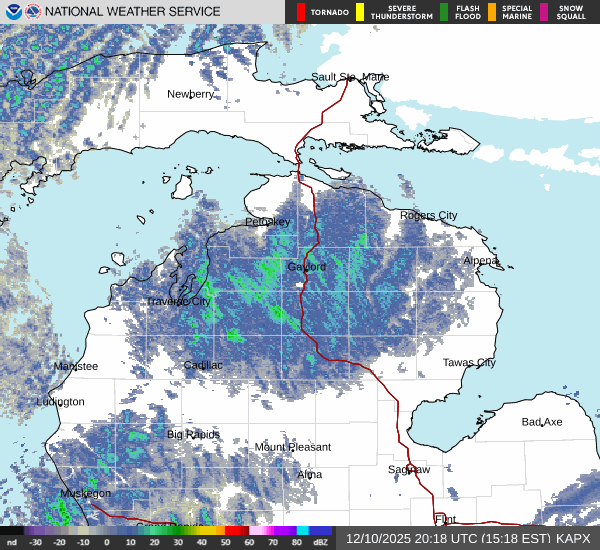Click the green Flash Flood legend box
600x550 pixels.
coord(444,12)
